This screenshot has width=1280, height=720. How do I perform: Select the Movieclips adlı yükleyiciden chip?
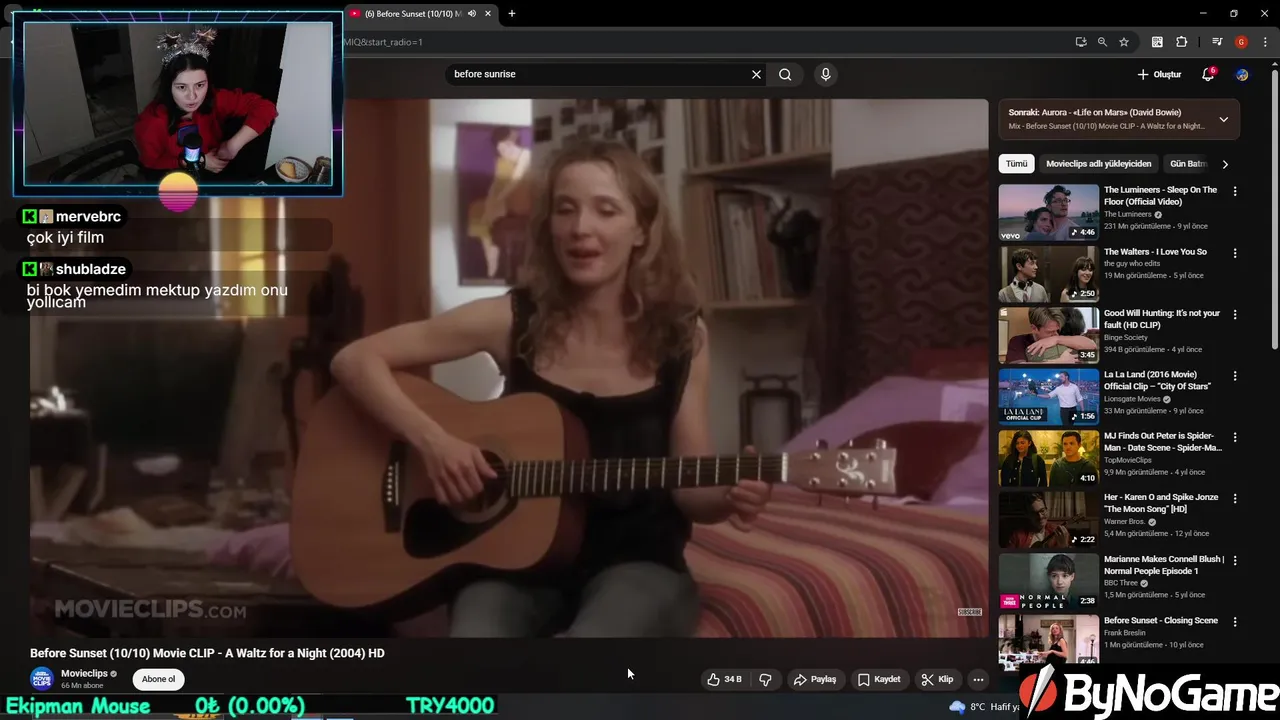[1098, 164]
